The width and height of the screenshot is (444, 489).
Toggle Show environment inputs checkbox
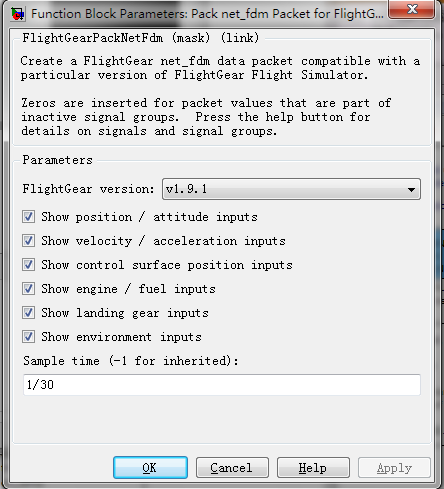click(28, 337)
